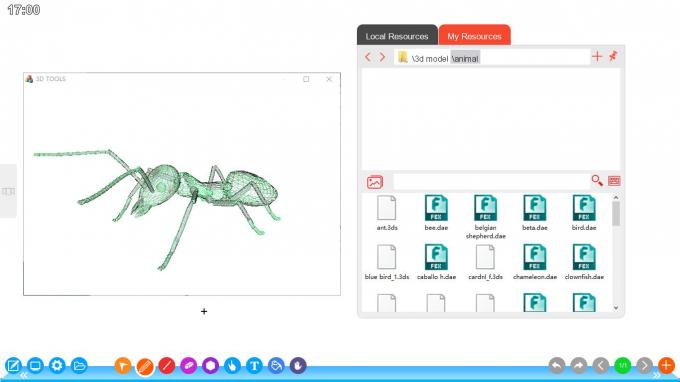Viewport: 680px width, 382px height.
Task: Open settings gear in bottom toolbar
Action: (x=57, y=366)
